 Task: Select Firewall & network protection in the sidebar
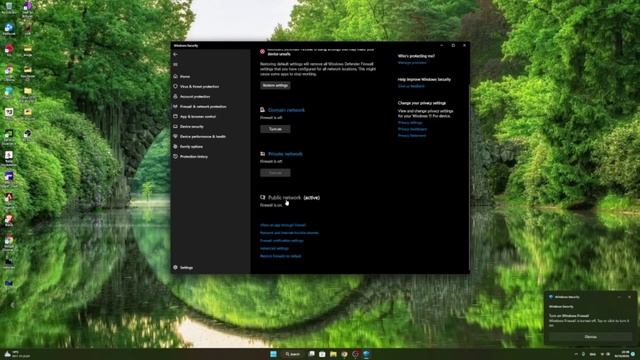(203, 107)
